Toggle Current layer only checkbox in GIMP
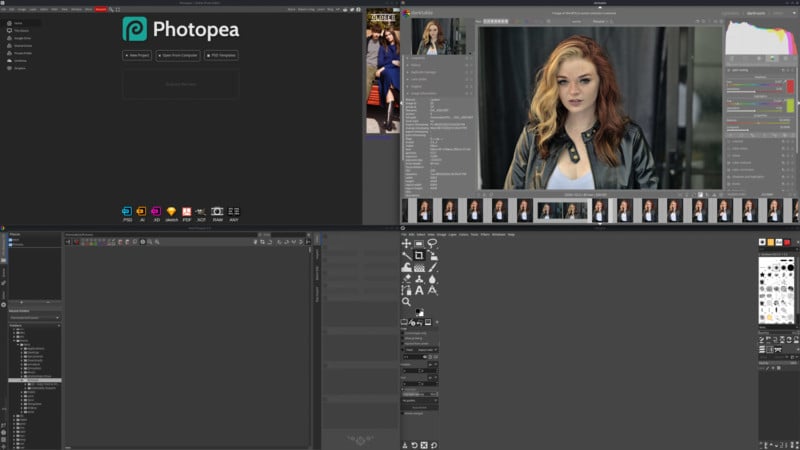Viewport: 800px width, 450px height. click(x=404, y=333)
